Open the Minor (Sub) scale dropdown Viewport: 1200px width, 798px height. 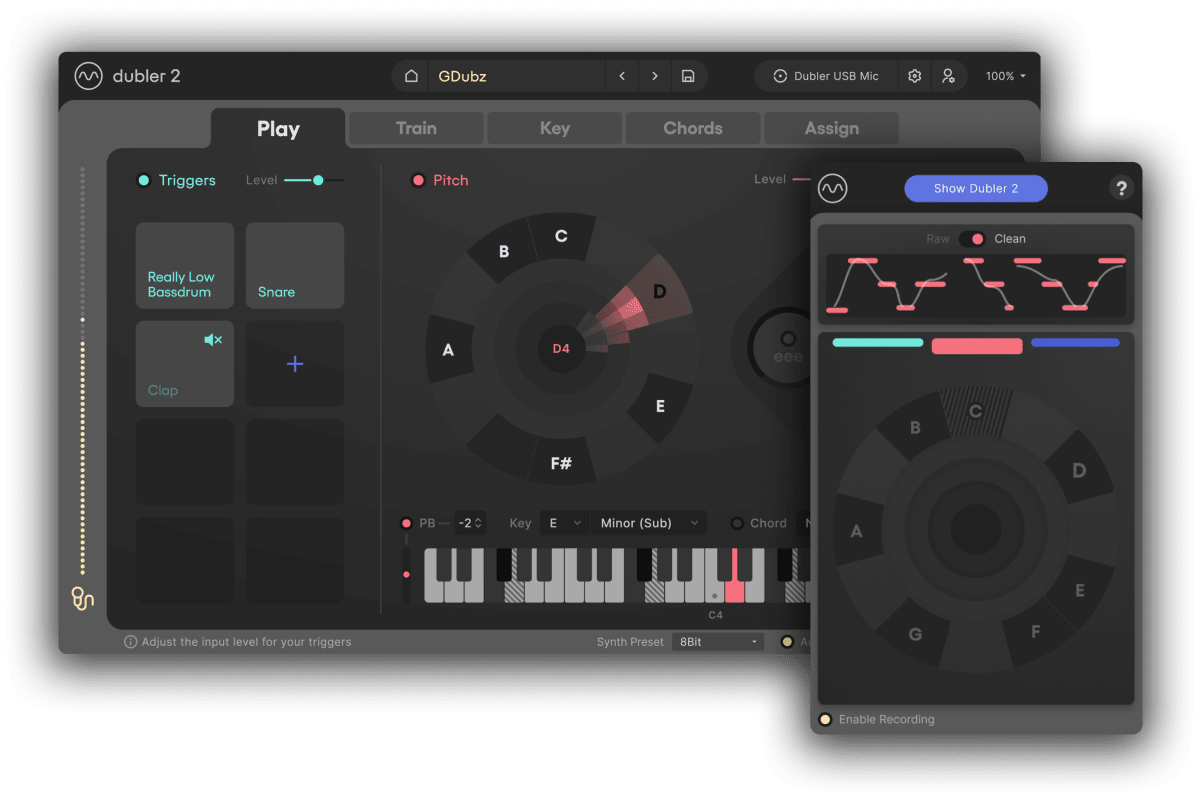click(648, 522)
